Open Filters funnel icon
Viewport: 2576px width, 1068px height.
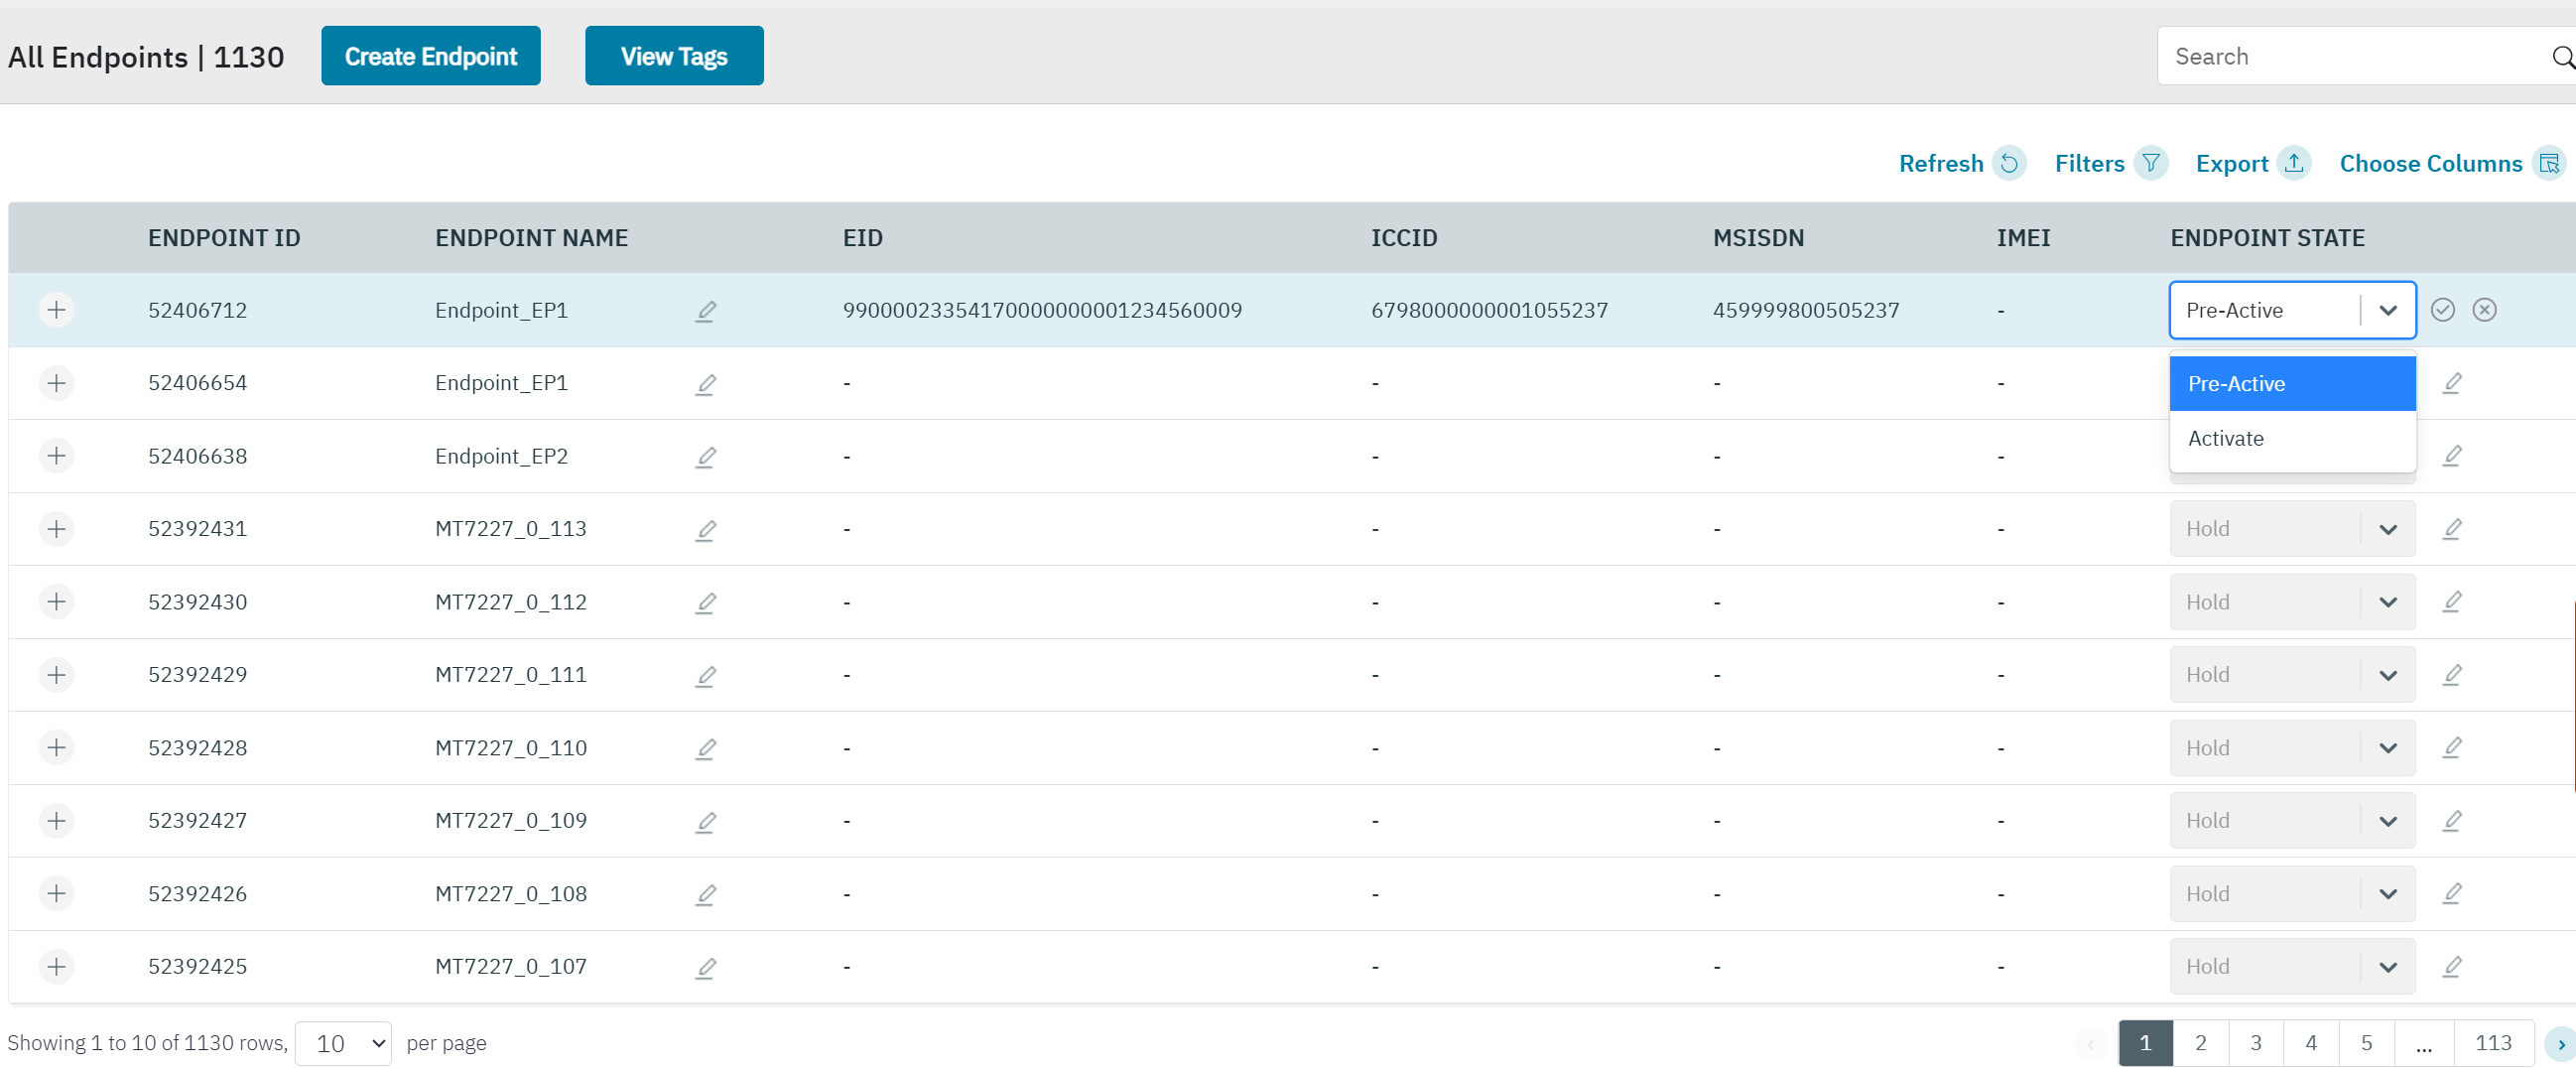[2150, 163]
